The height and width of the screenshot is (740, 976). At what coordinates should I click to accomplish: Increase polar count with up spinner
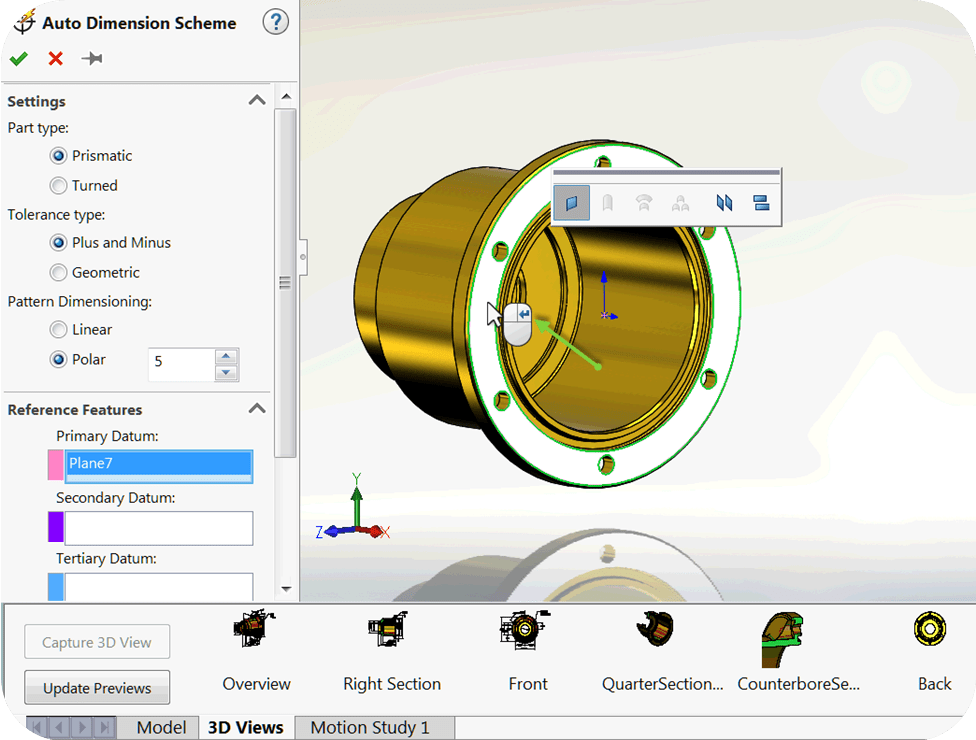tap(226, 357)
